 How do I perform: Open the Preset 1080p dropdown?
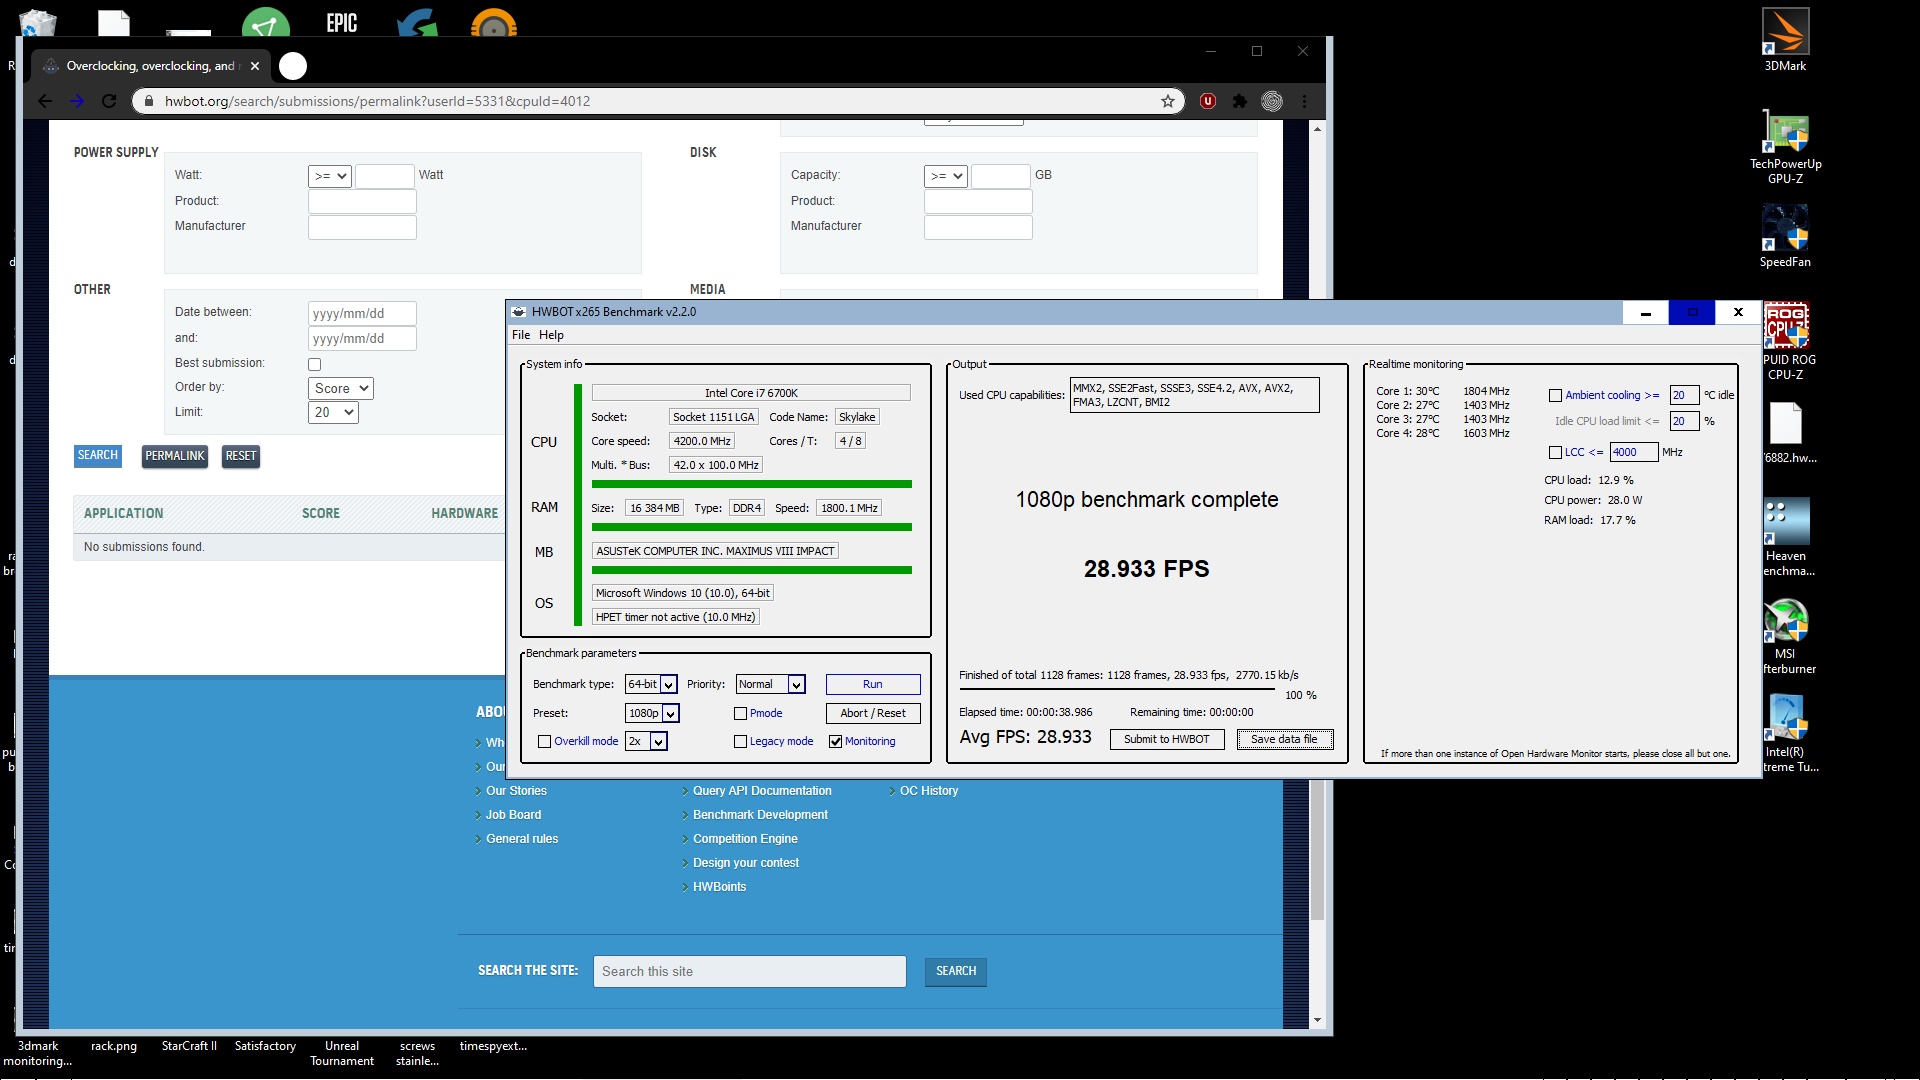click(652, 713)
